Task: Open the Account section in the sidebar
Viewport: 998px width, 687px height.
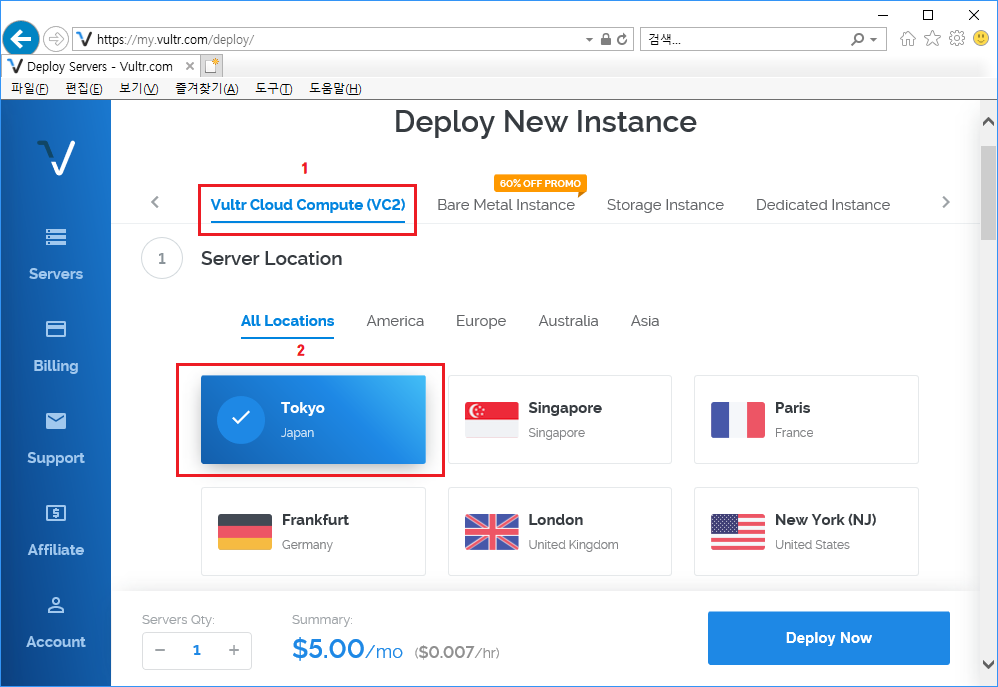Action: (x=56, y=623)
